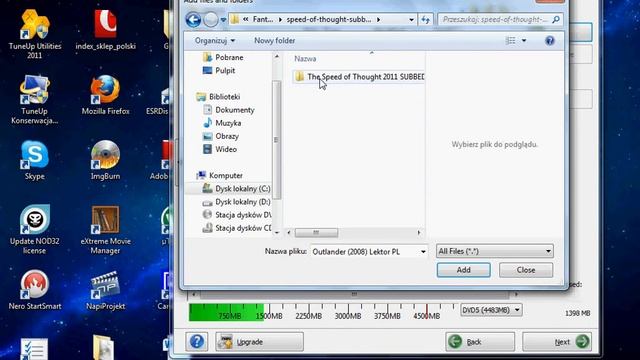Click the forward navigation arrow in dialog
Screen dimensions: 640x360
pos(211,19)
